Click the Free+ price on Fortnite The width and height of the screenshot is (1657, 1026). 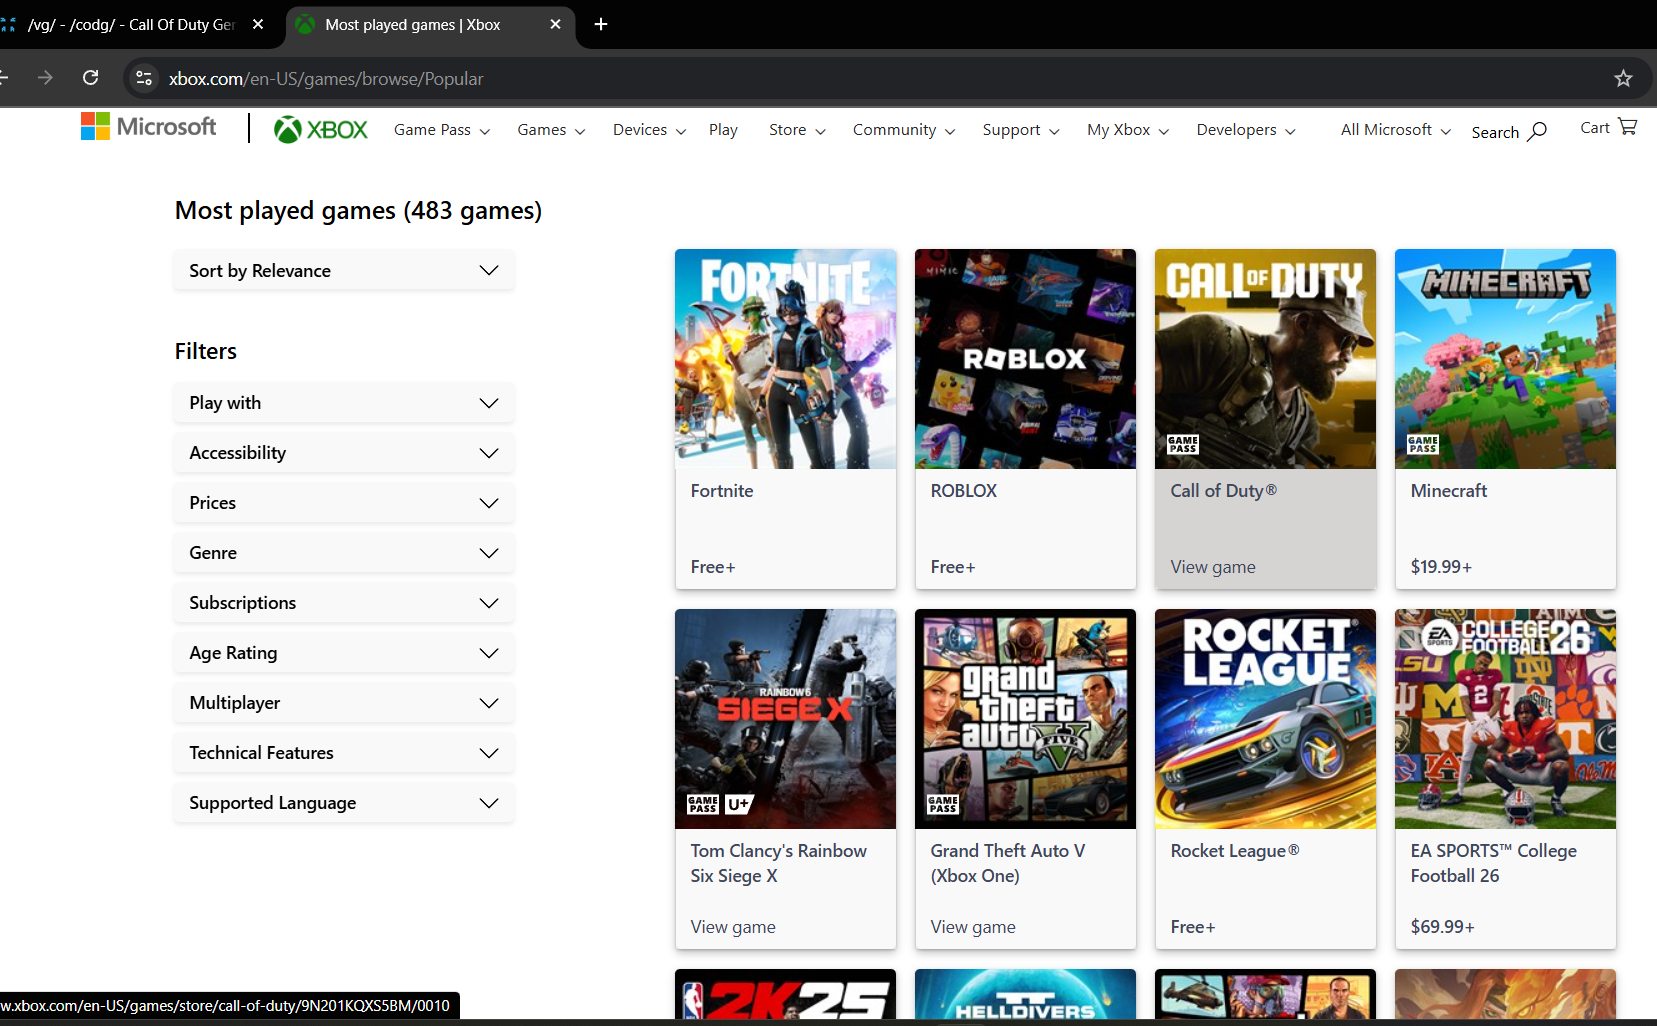(x=713, y=567)
